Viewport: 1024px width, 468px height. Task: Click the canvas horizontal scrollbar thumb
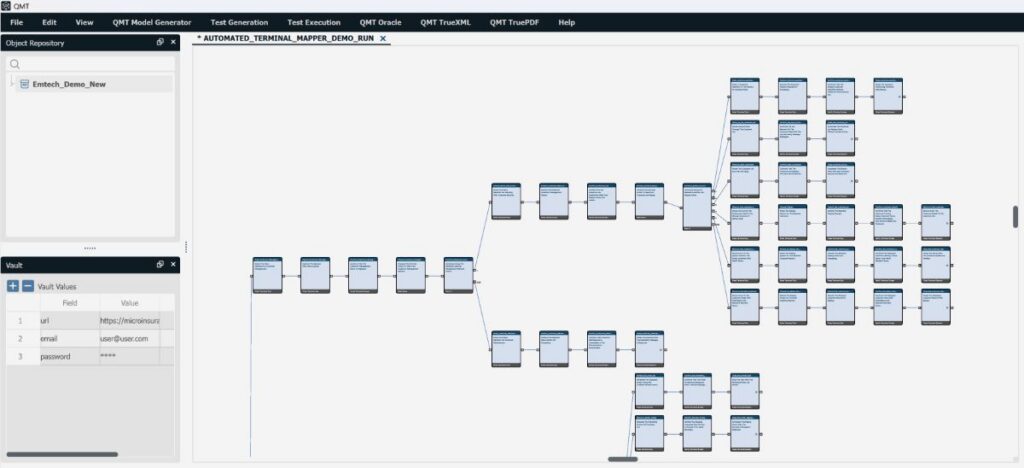point(623,460)
